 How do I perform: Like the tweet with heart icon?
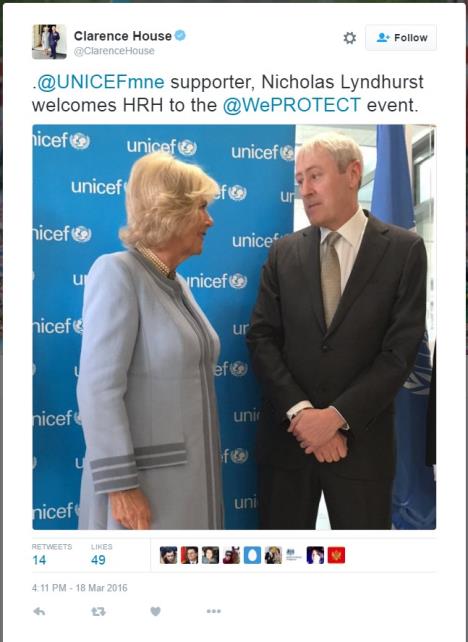coord(155,611)
